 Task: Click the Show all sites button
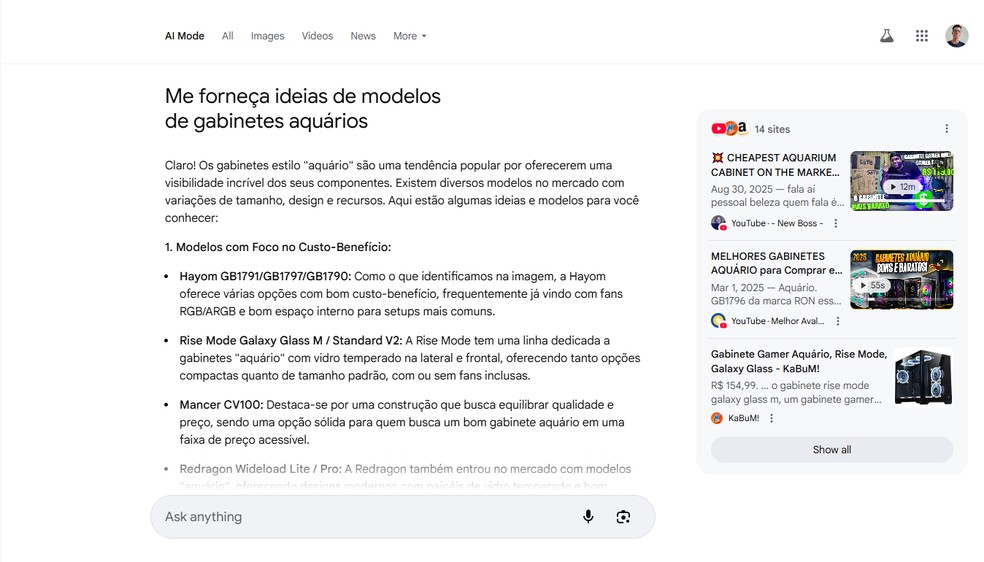[x=832, y=450]
